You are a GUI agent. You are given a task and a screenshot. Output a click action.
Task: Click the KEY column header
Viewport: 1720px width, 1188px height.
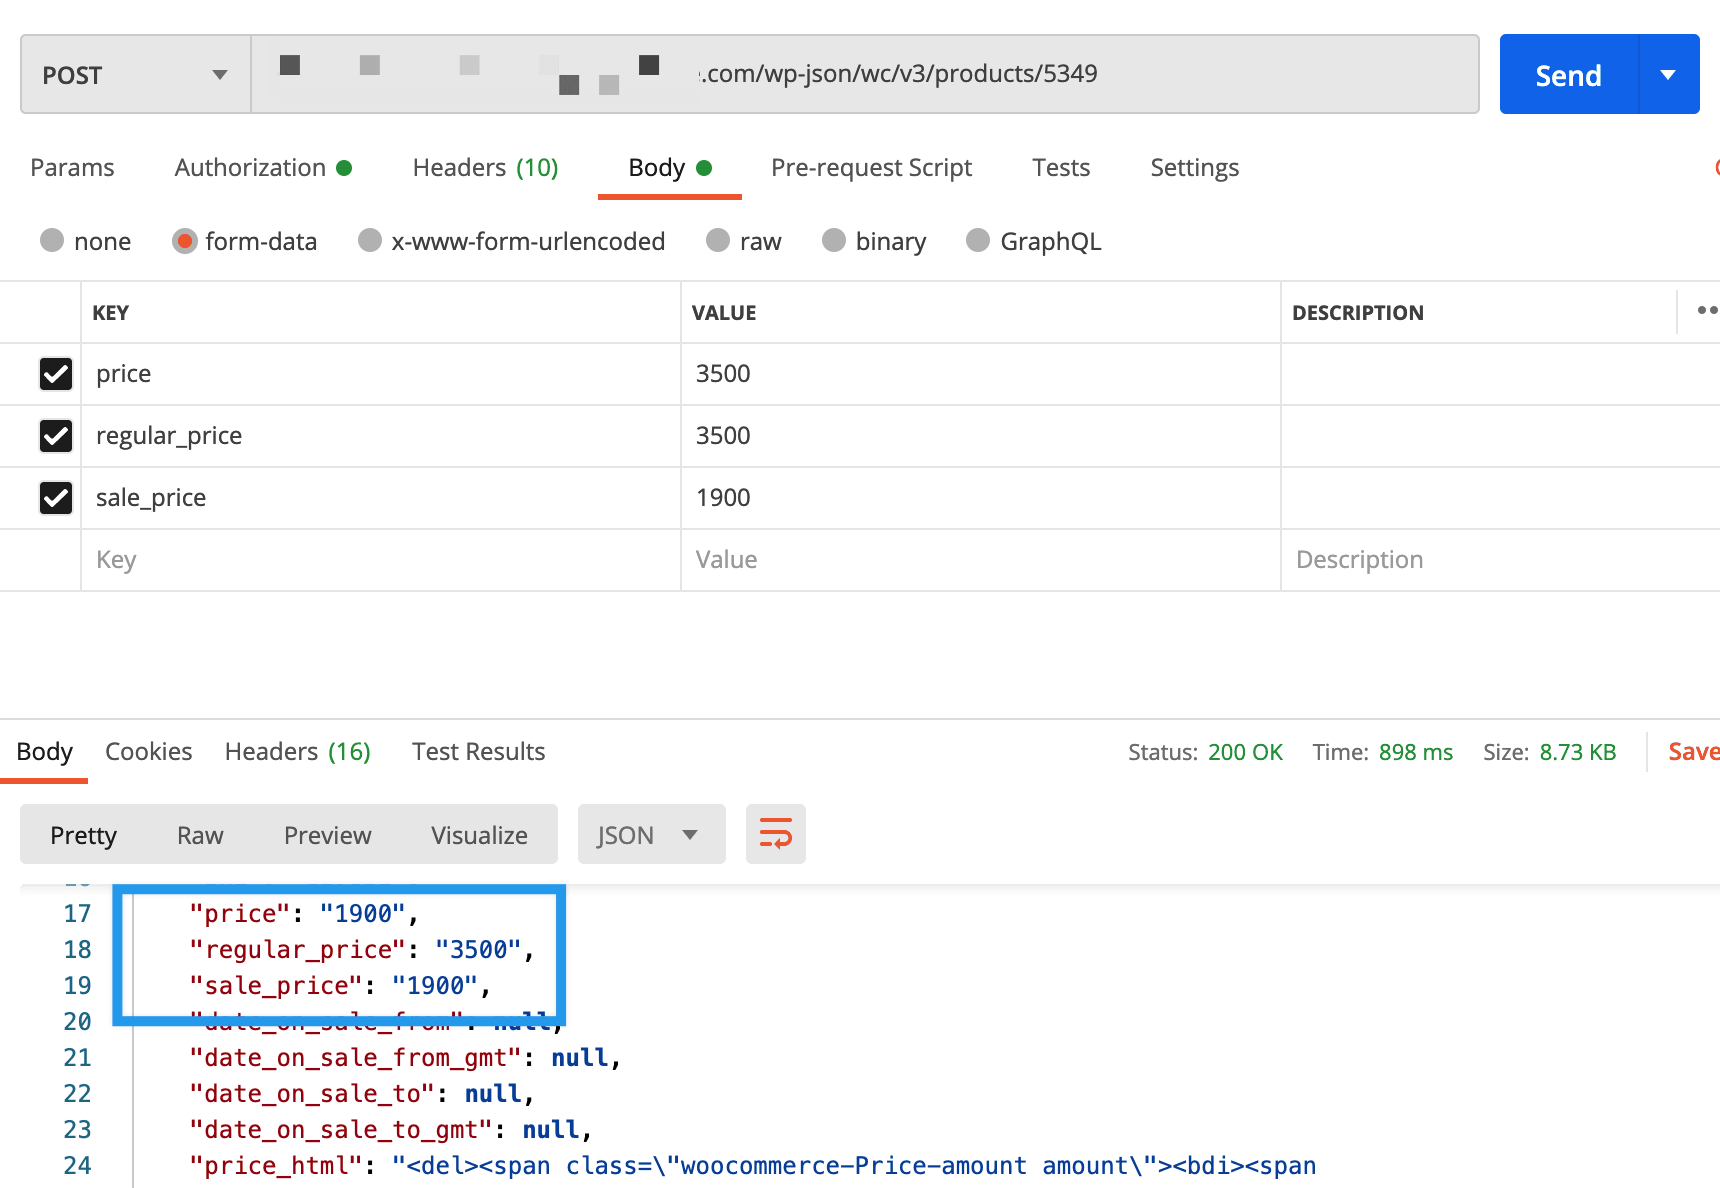click(x=111, y=313)
